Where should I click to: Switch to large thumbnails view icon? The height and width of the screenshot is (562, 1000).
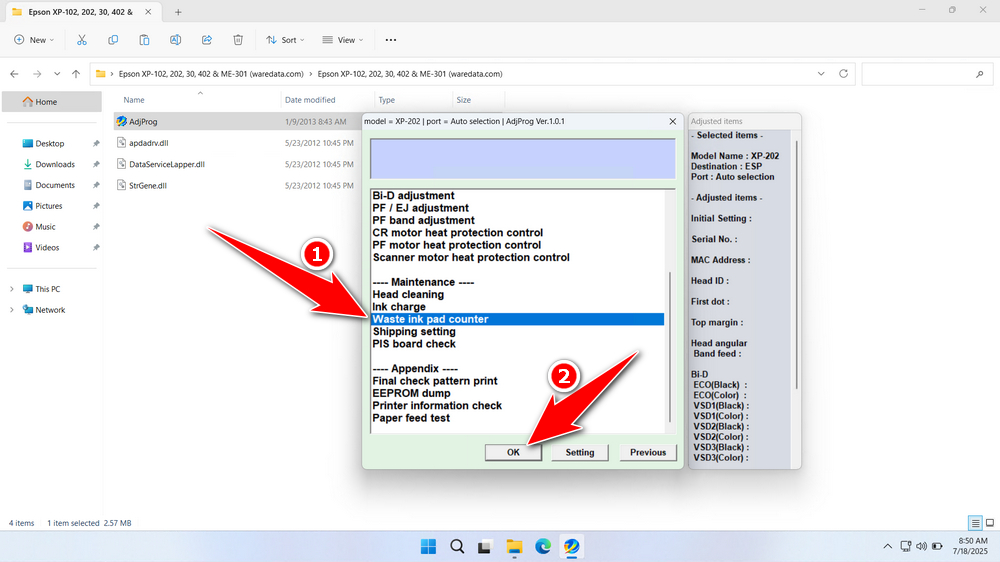990,523
